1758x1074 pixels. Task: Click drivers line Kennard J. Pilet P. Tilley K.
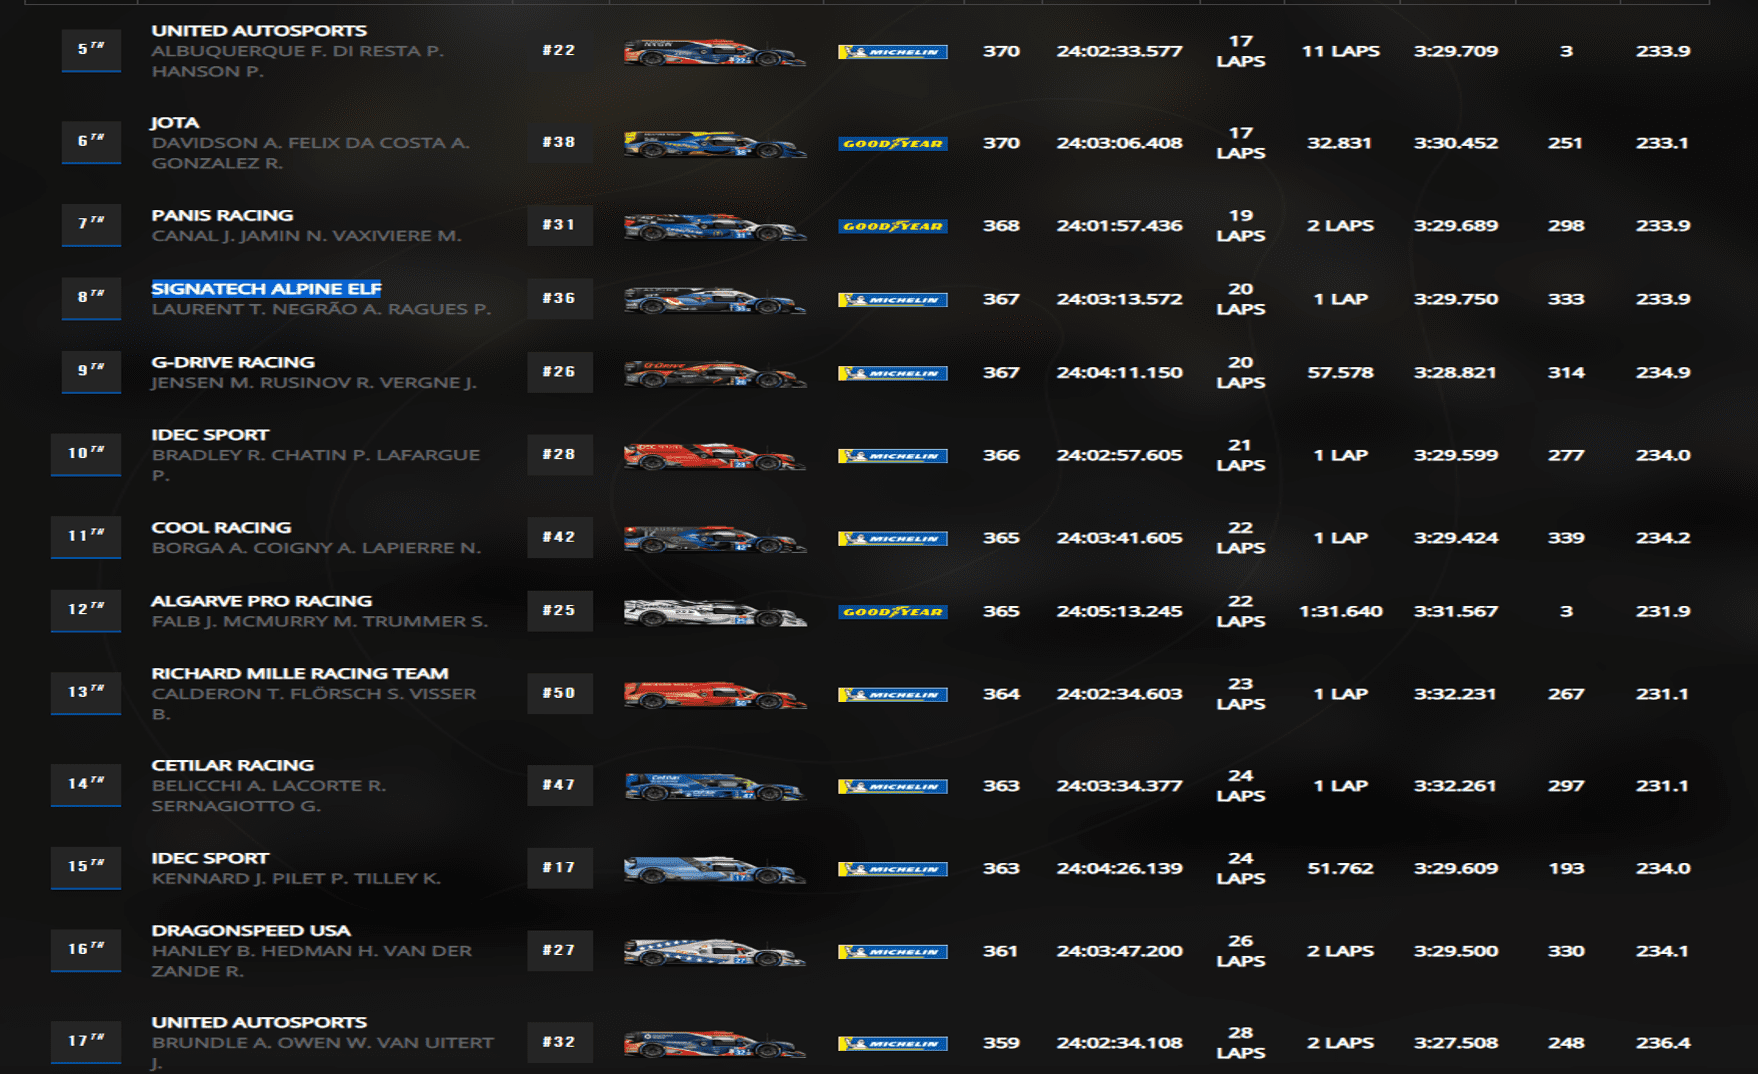[x=296, y=878]
